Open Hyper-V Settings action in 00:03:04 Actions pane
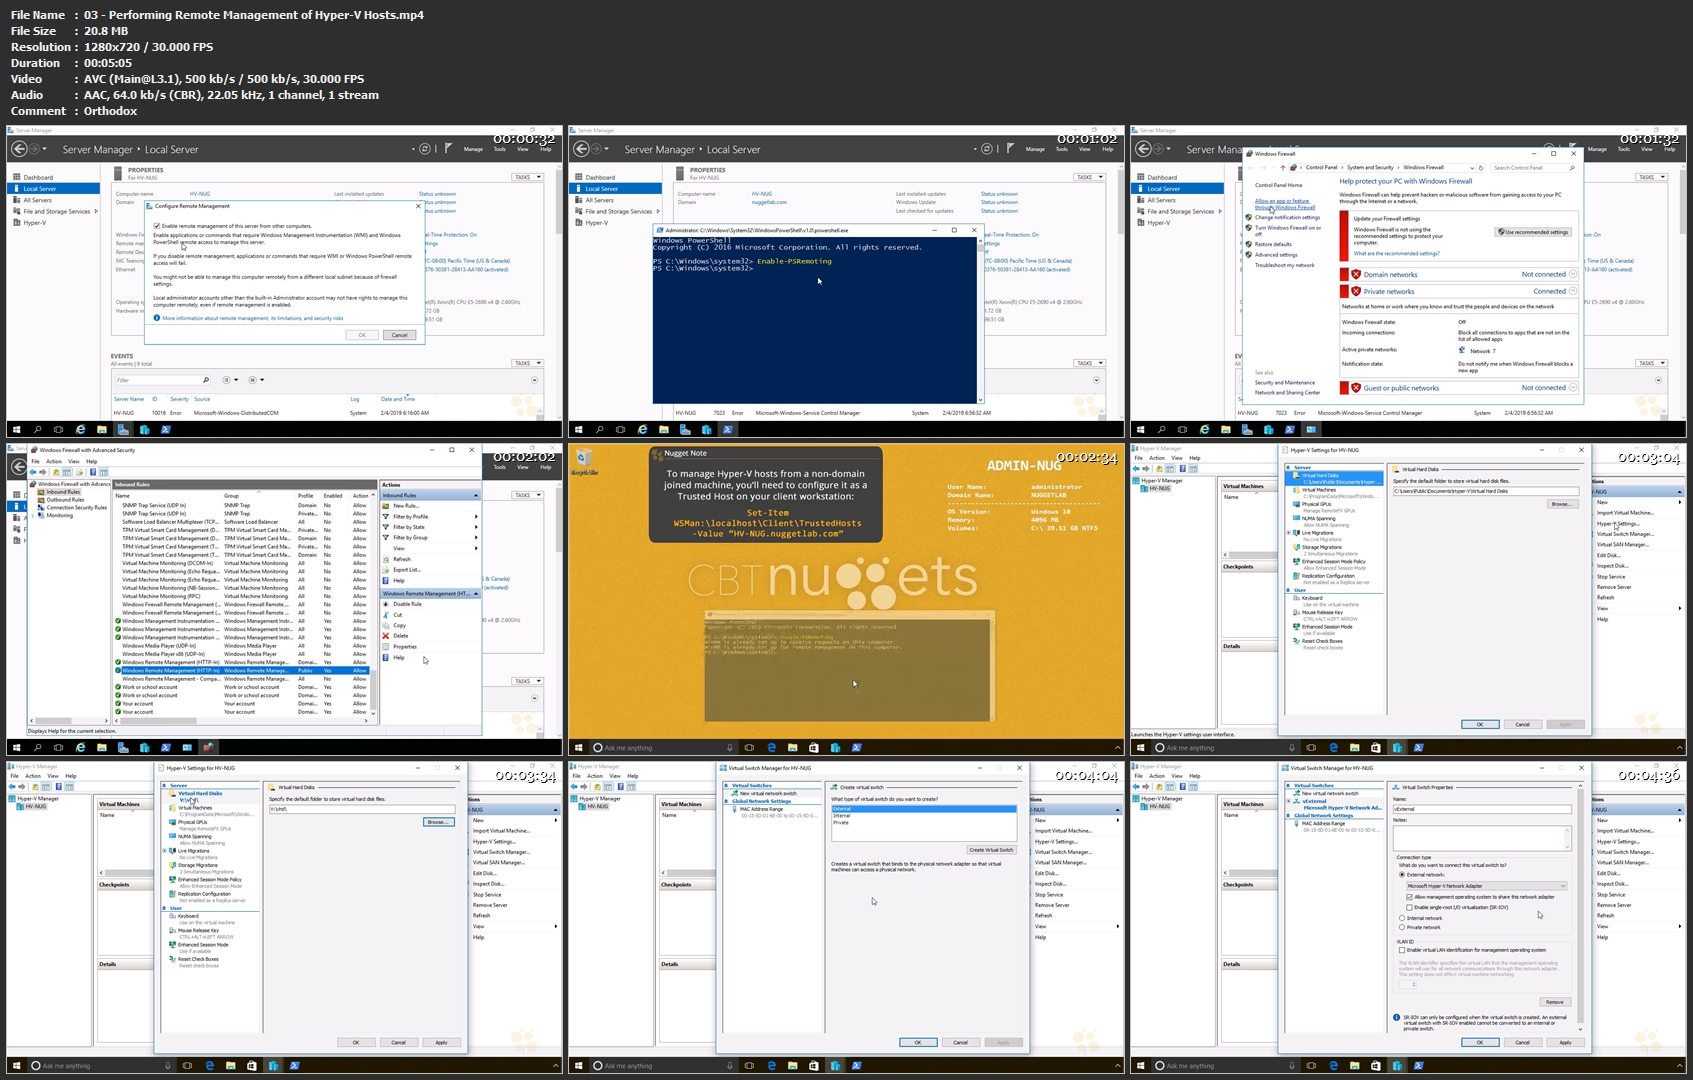Screen dimensions: 1693x1080 [1617, 523]
